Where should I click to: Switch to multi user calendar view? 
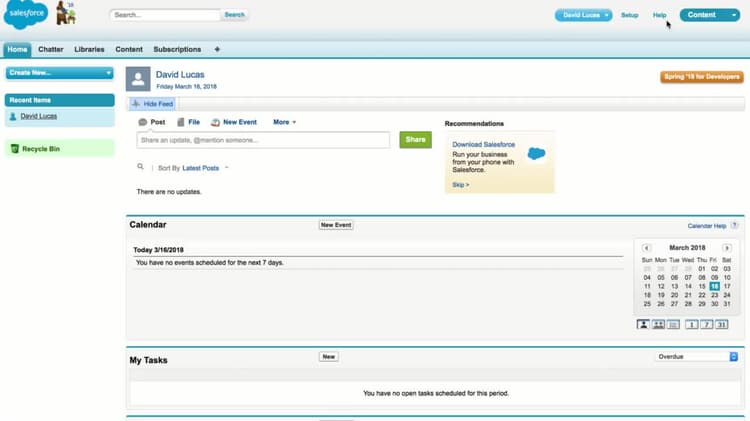(658, 324)
